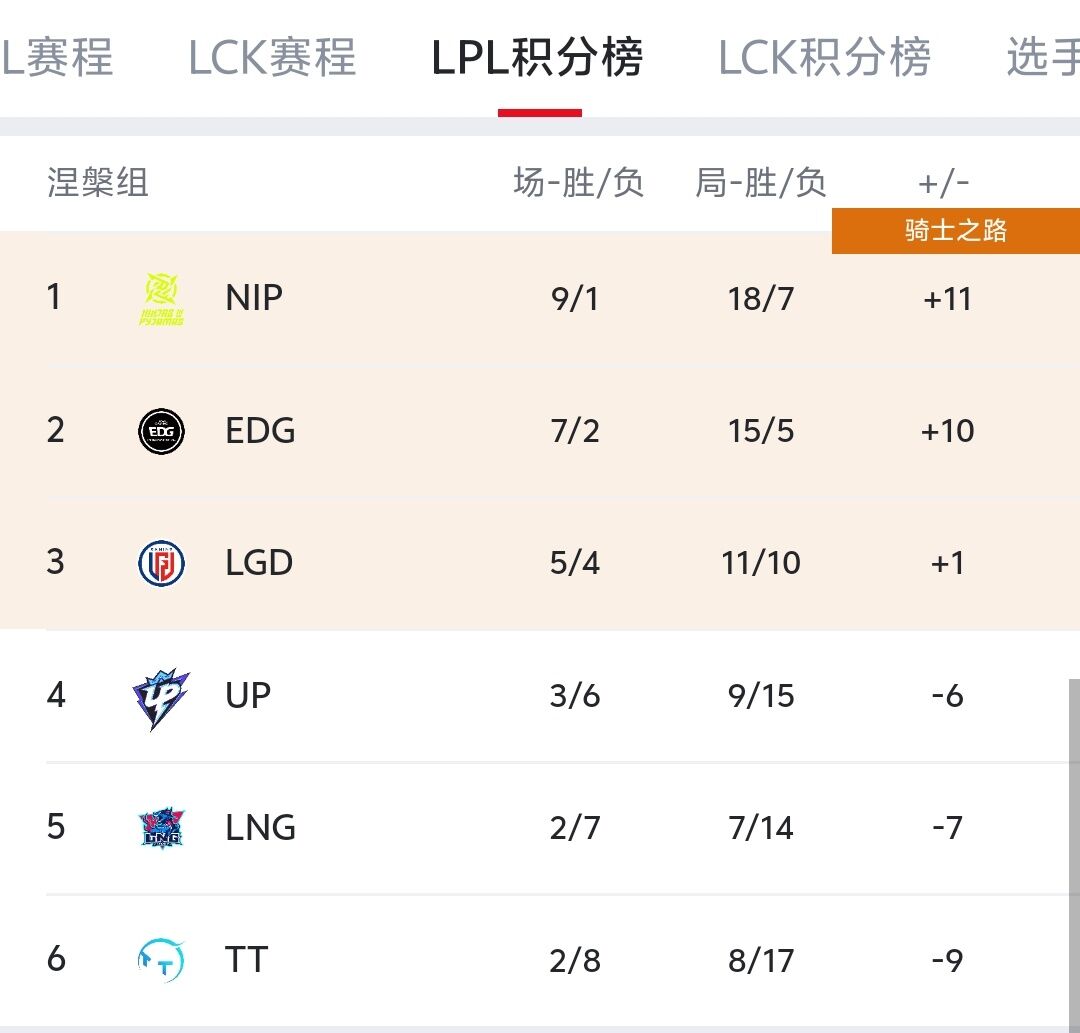Click the gray vertical scrollbar
1080x1033 pixels.
click(1074, 850)
